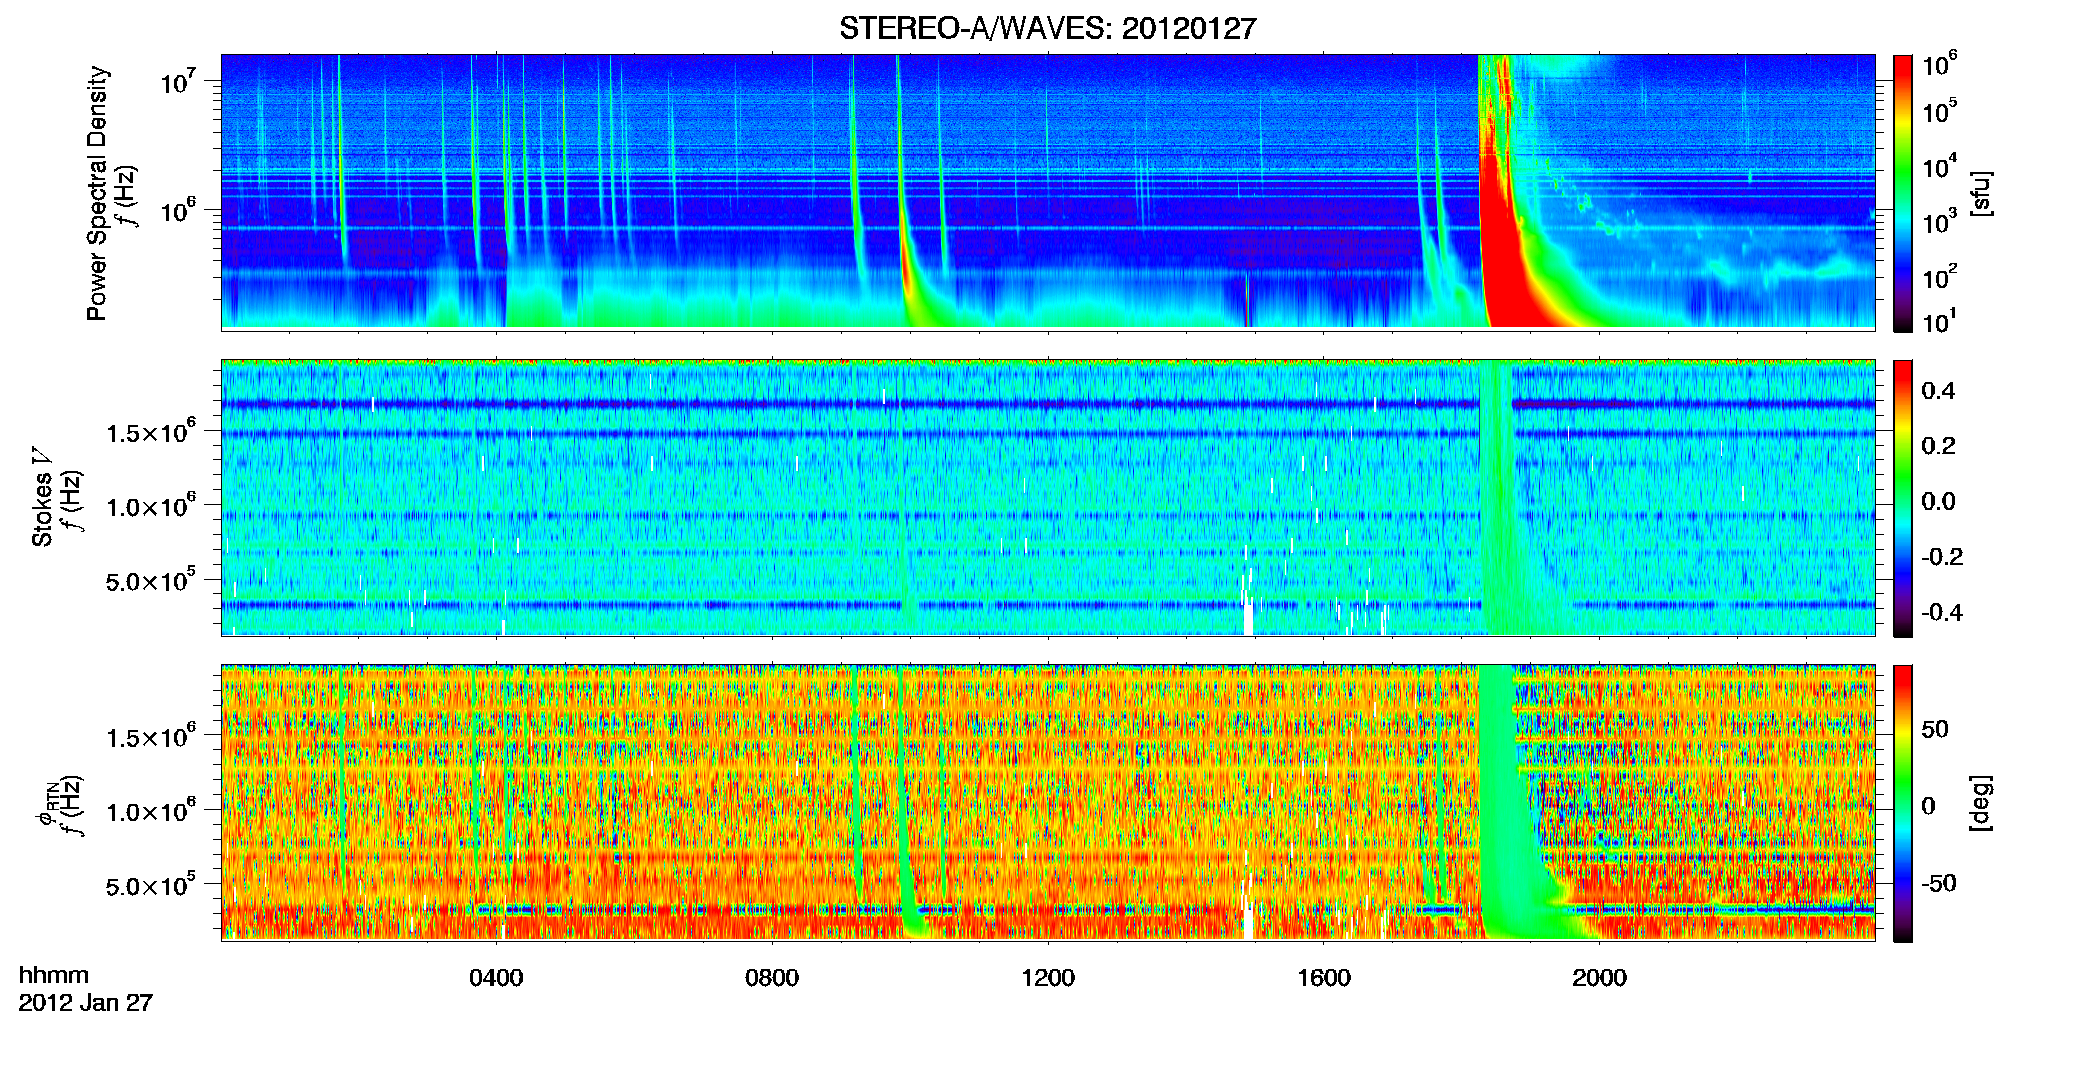Select the "2012 Jan 27" date label
This screenshot has height=1080, width=2096.
click(x=86, y=1002)
